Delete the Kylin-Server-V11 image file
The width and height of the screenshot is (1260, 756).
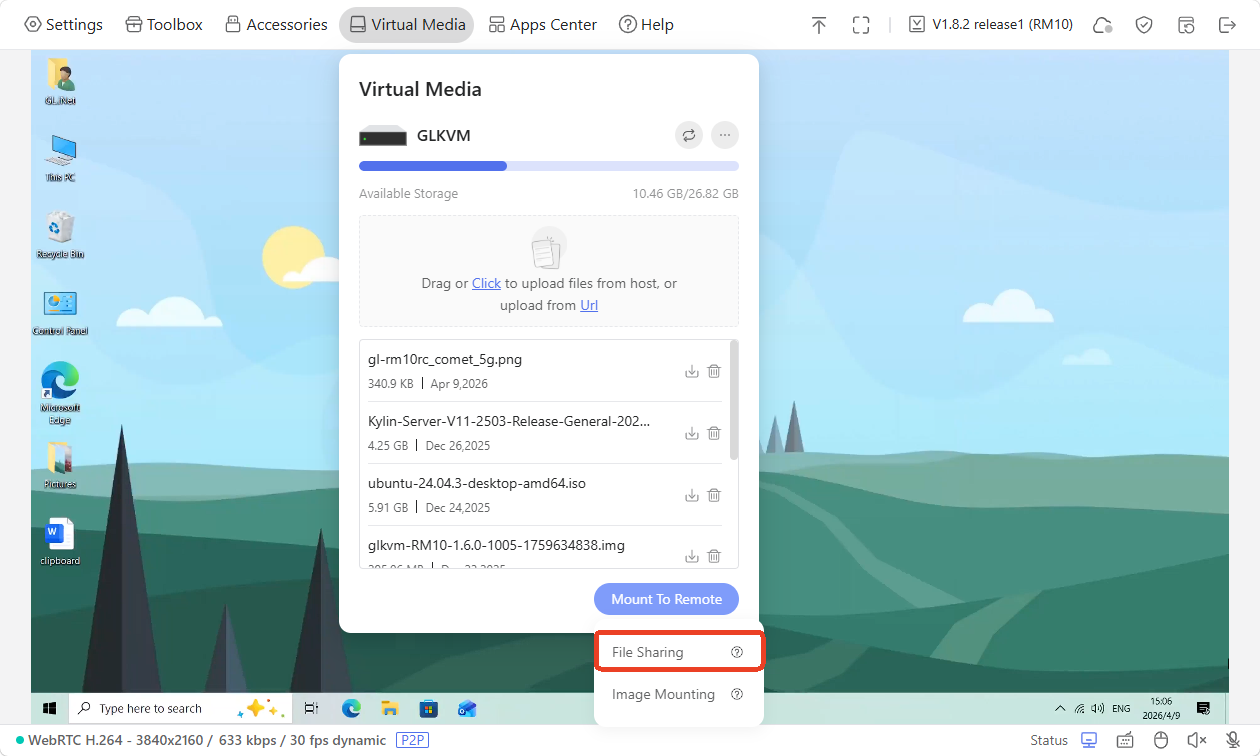click(714, 433)
